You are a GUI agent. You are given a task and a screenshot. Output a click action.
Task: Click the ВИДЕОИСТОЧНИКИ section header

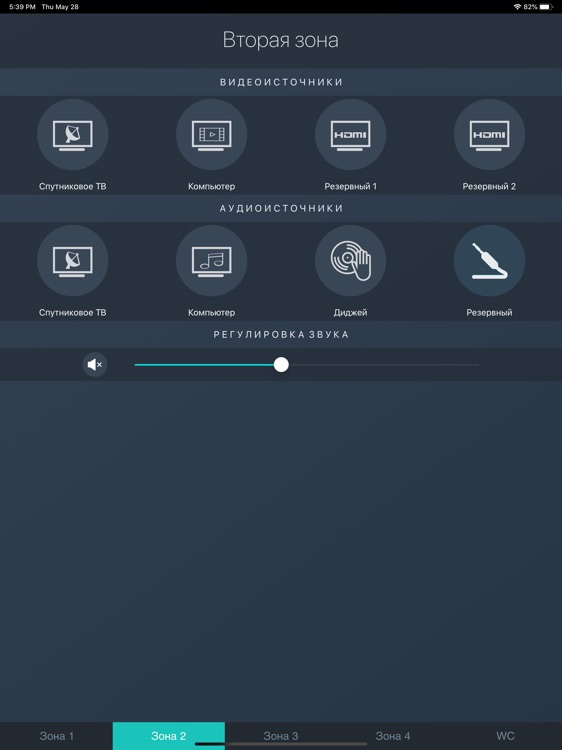point(281,82)
